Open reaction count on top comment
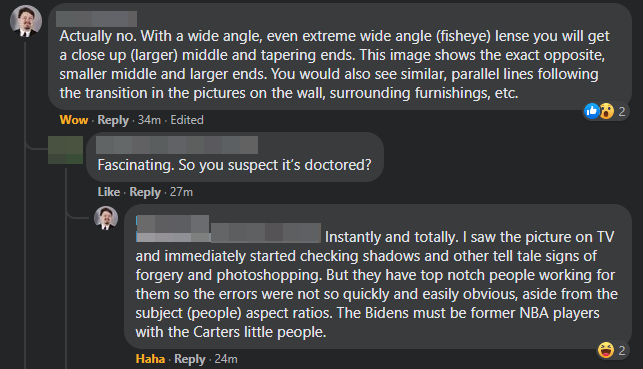This screenshot has height=369, width=643. 622,111
